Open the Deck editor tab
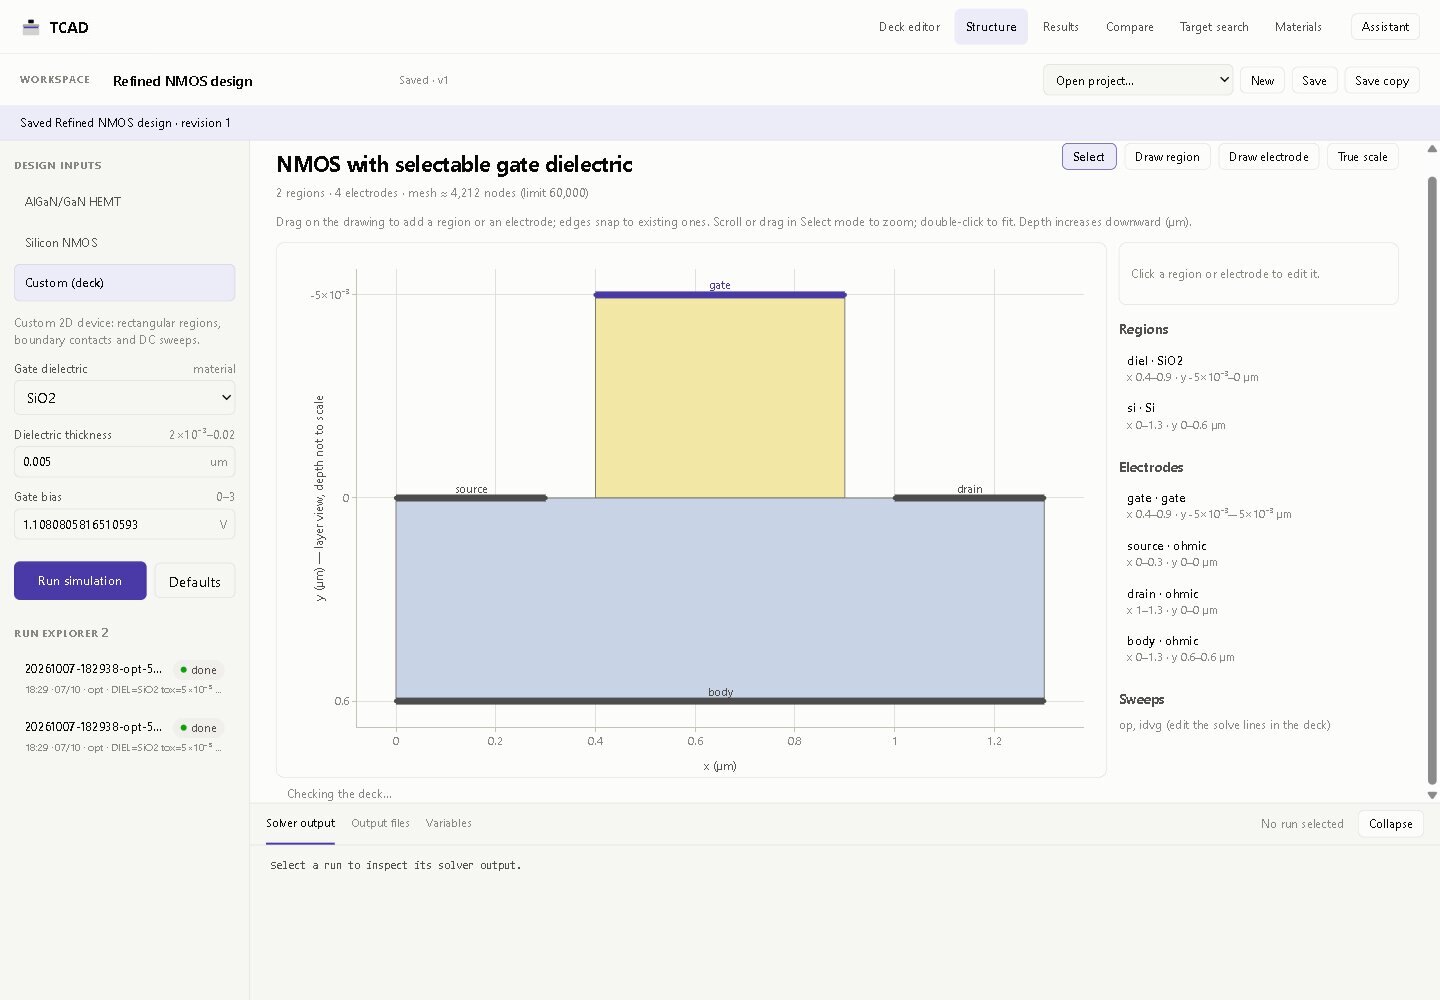The image size is (1440, 1000). tap(909, 27)
